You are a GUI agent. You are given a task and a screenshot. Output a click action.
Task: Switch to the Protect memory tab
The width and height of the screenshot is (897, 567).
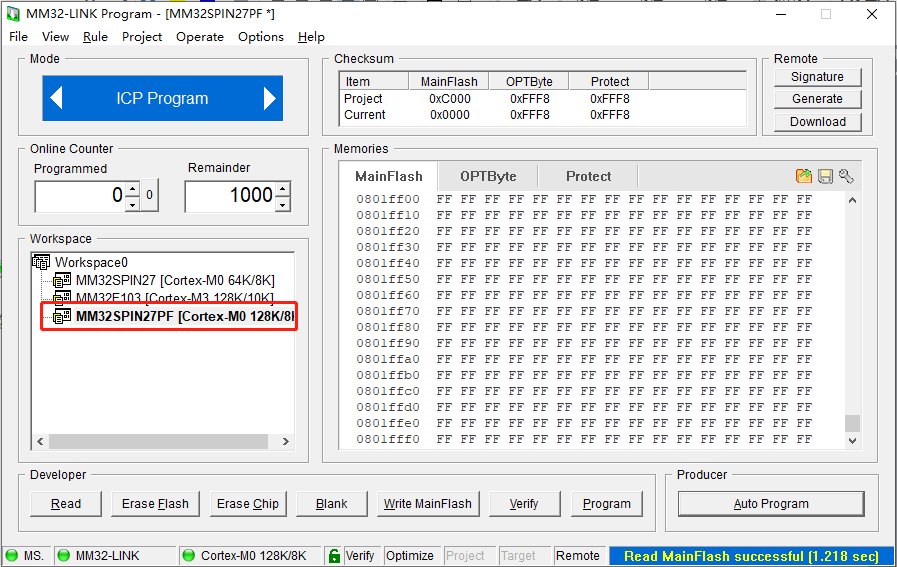pos(588,176)
